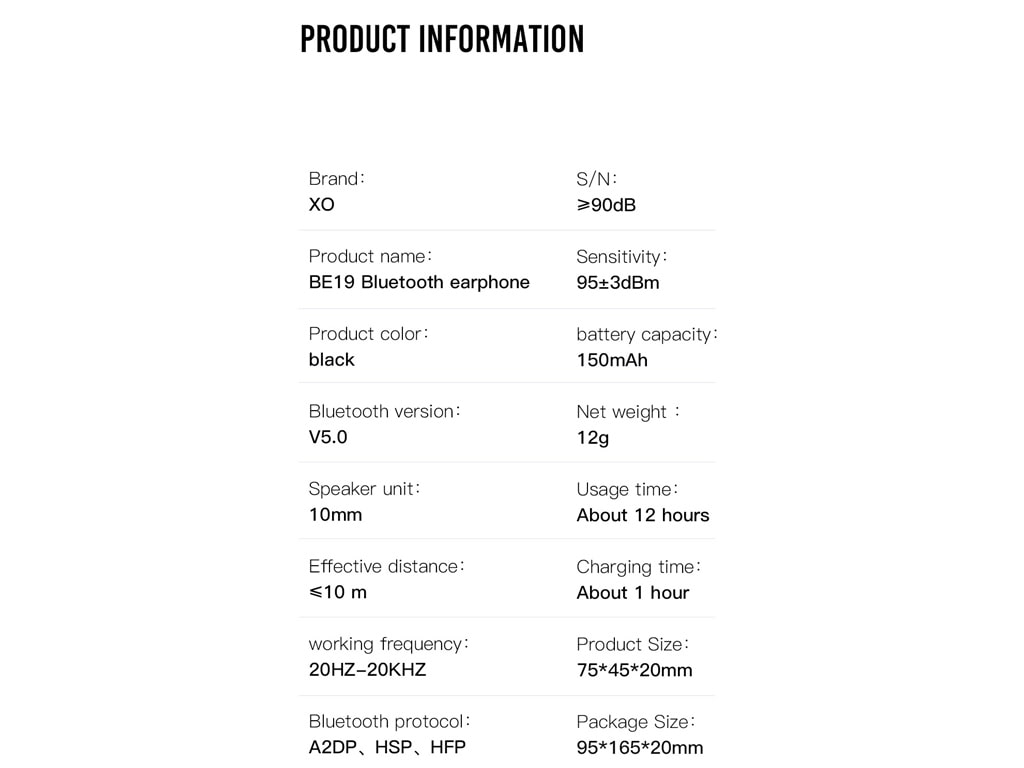
Task: Select the Brand label
Action: tap(336, 178)
